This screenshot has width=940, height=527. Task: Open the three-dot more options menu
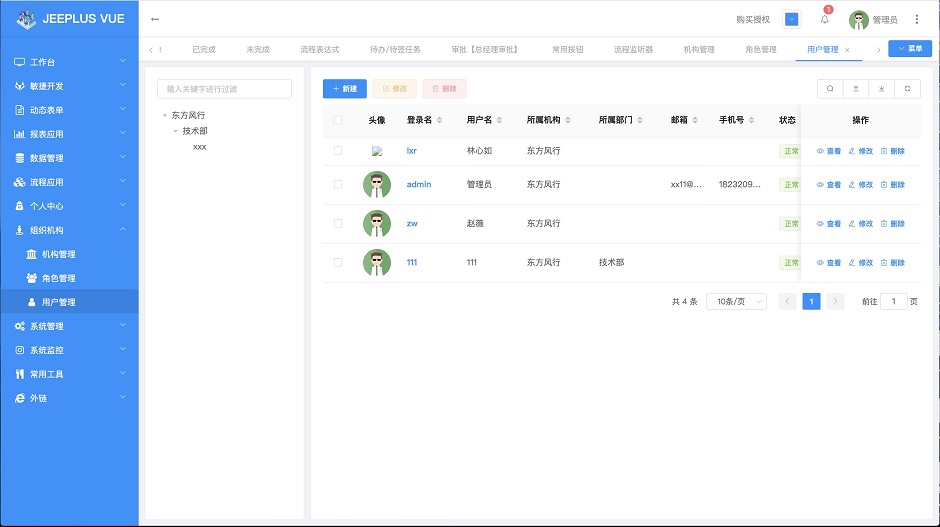coord(917,19)
